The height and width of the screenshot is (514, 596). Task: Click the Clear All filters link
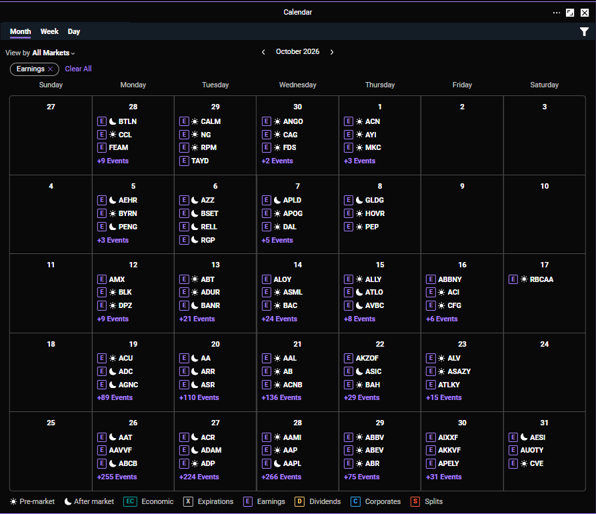coord(78,69)
